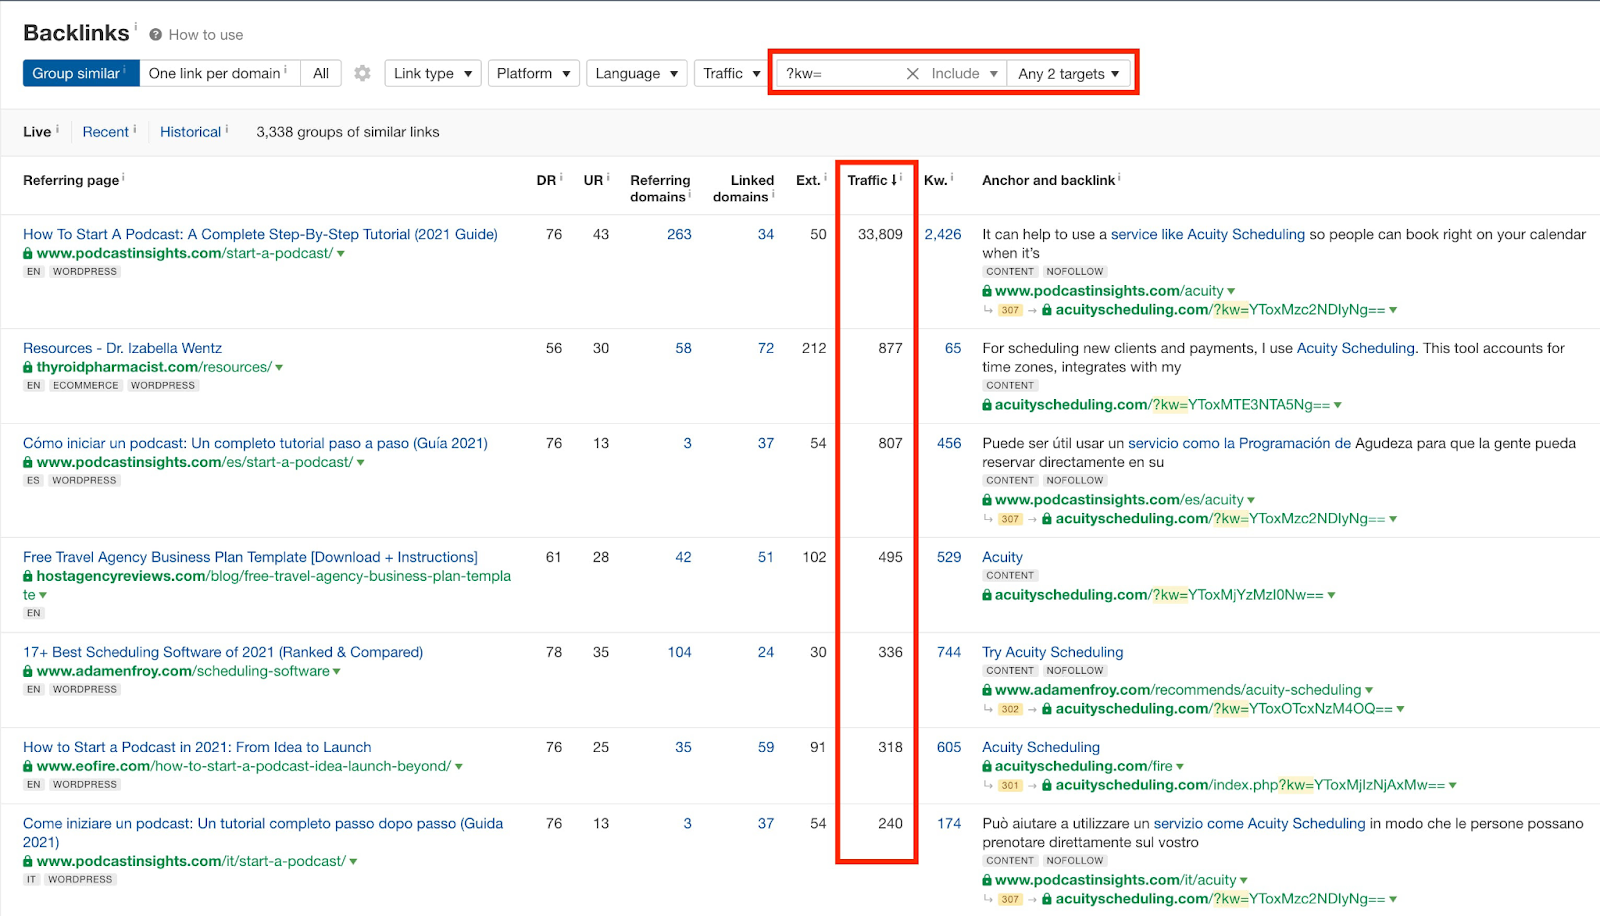
Task: Clear the ?kw= search filter with X
Action: coord(912,73)
